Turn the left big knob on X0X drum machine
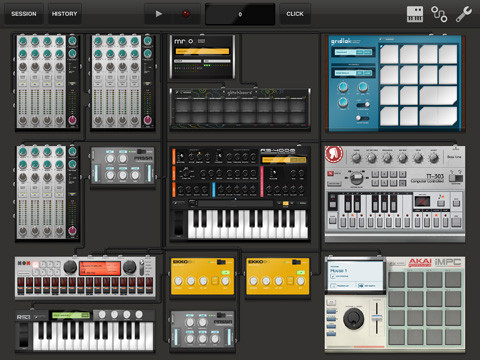The height and width of the screenshot is (360, 480). 70,267
